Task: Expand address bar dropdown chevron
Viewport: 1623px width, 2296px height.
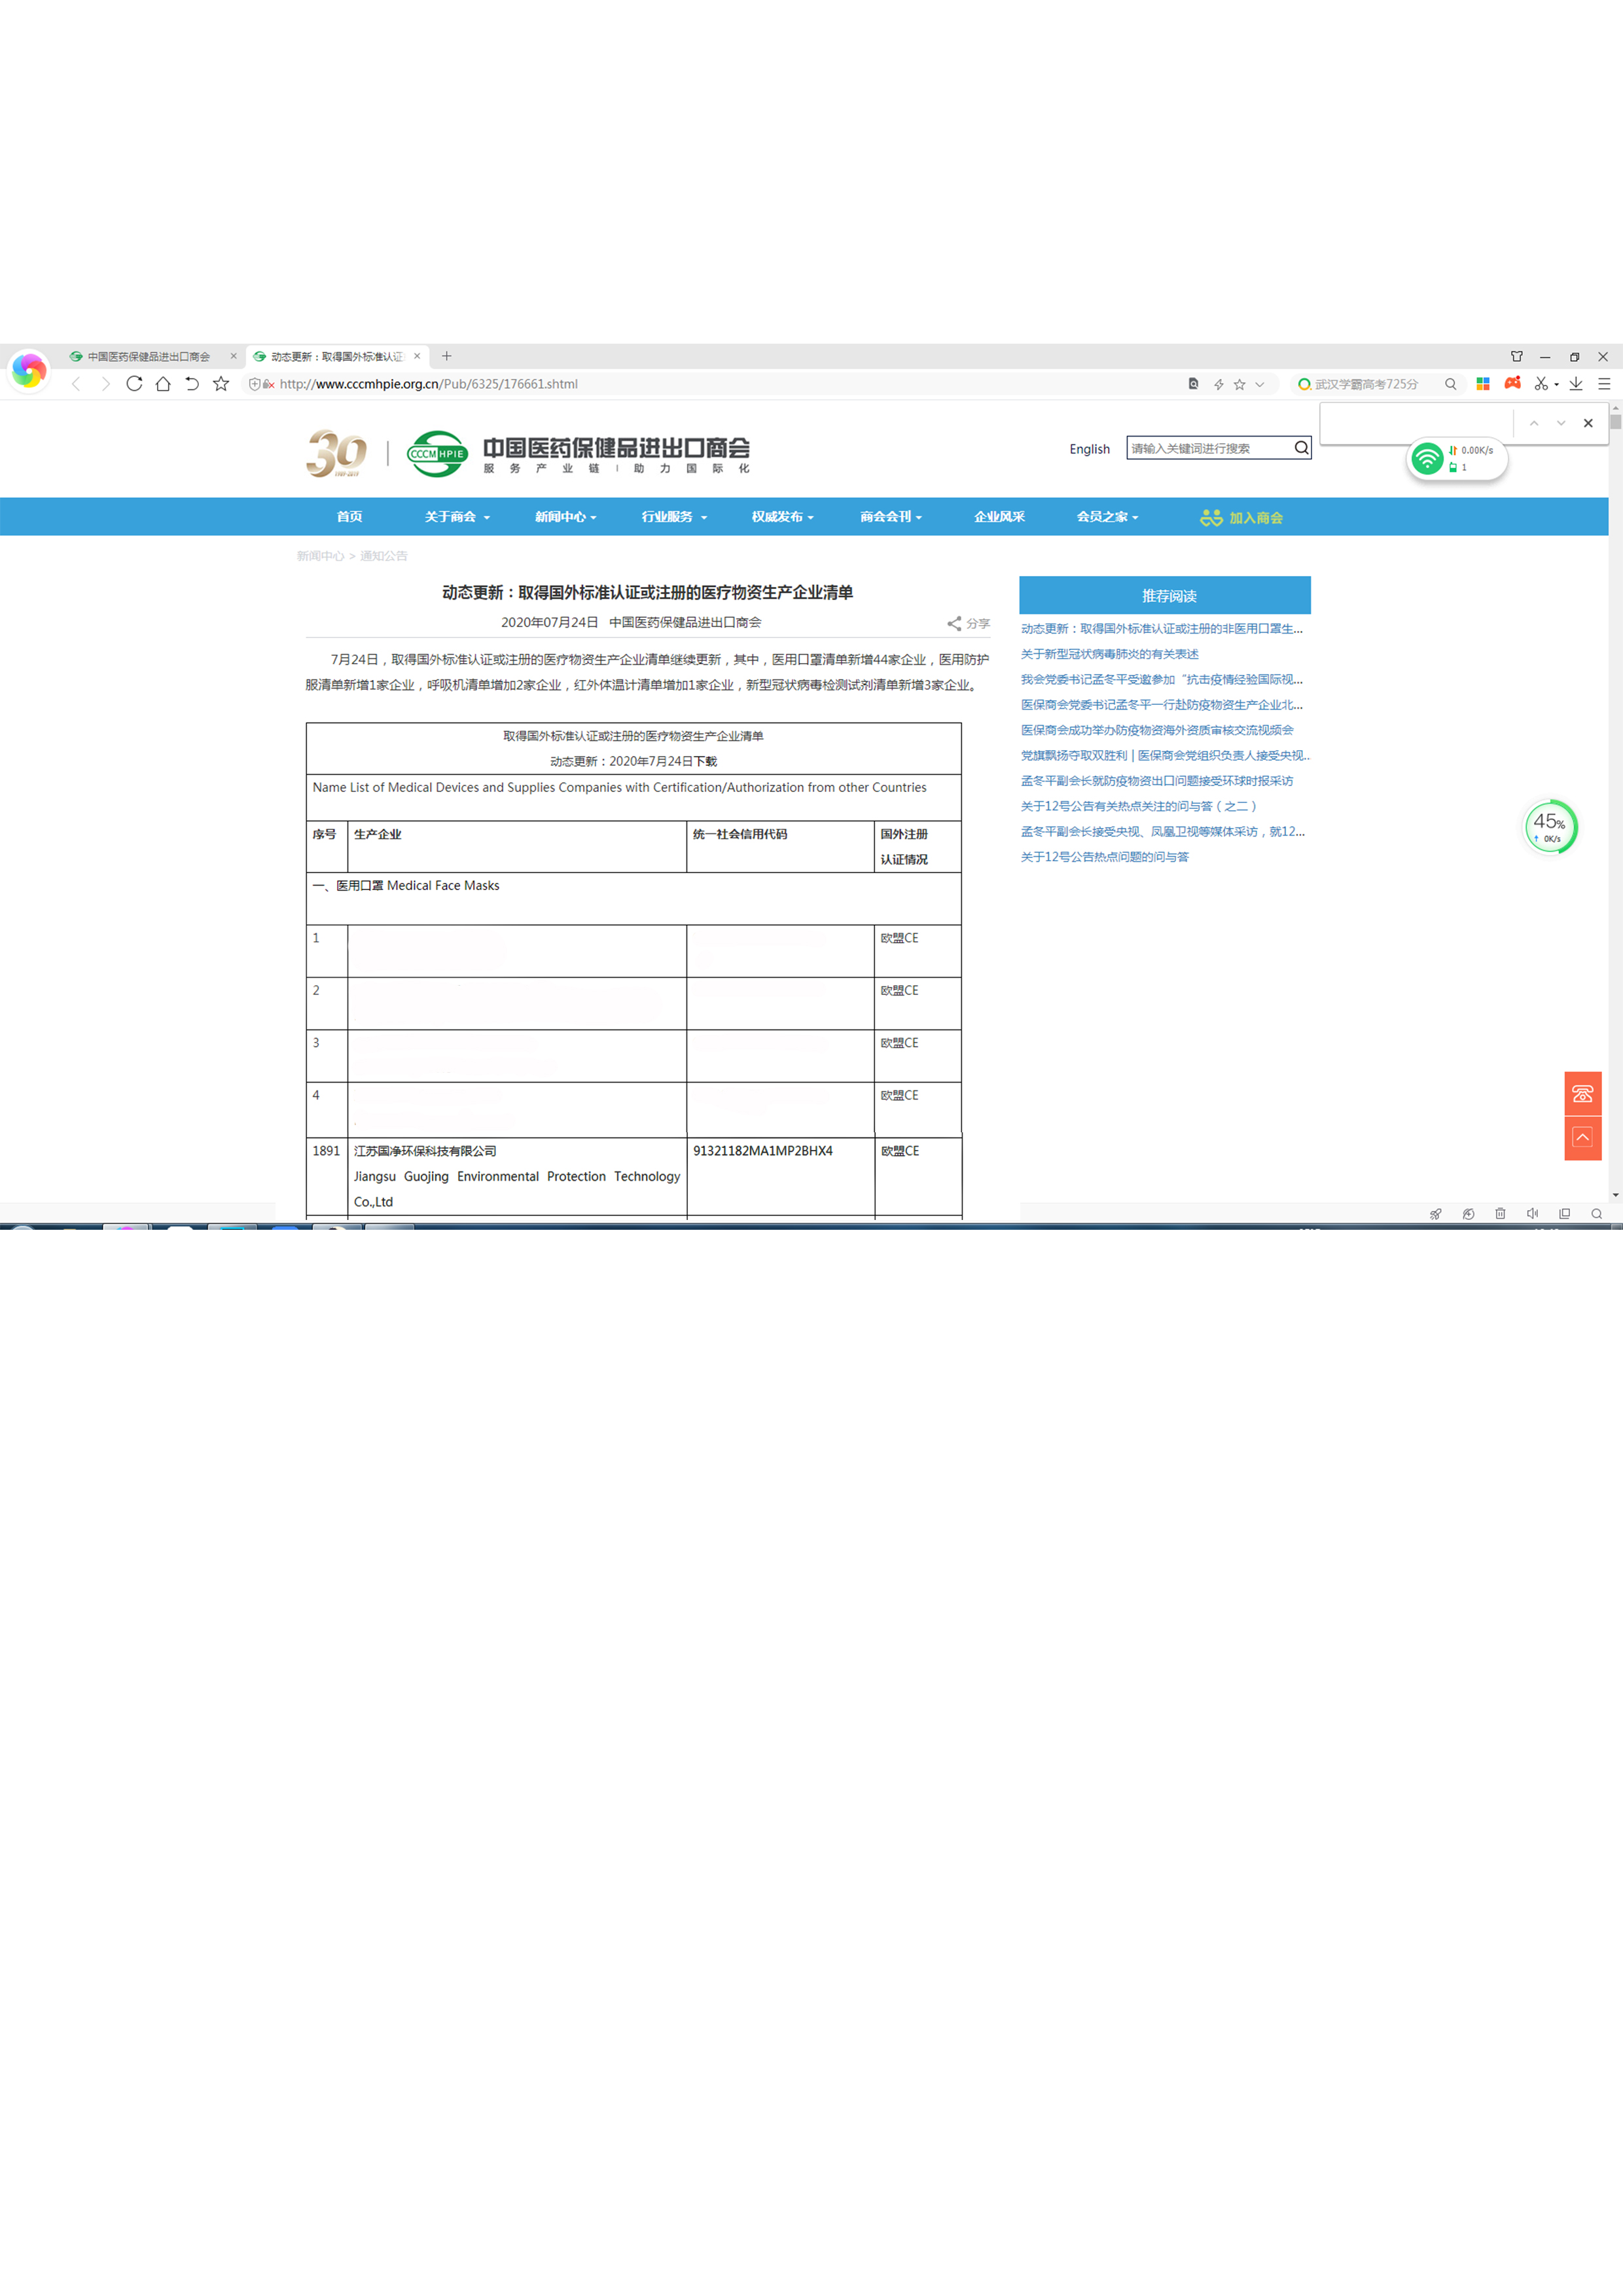Action: (1260, 384)
